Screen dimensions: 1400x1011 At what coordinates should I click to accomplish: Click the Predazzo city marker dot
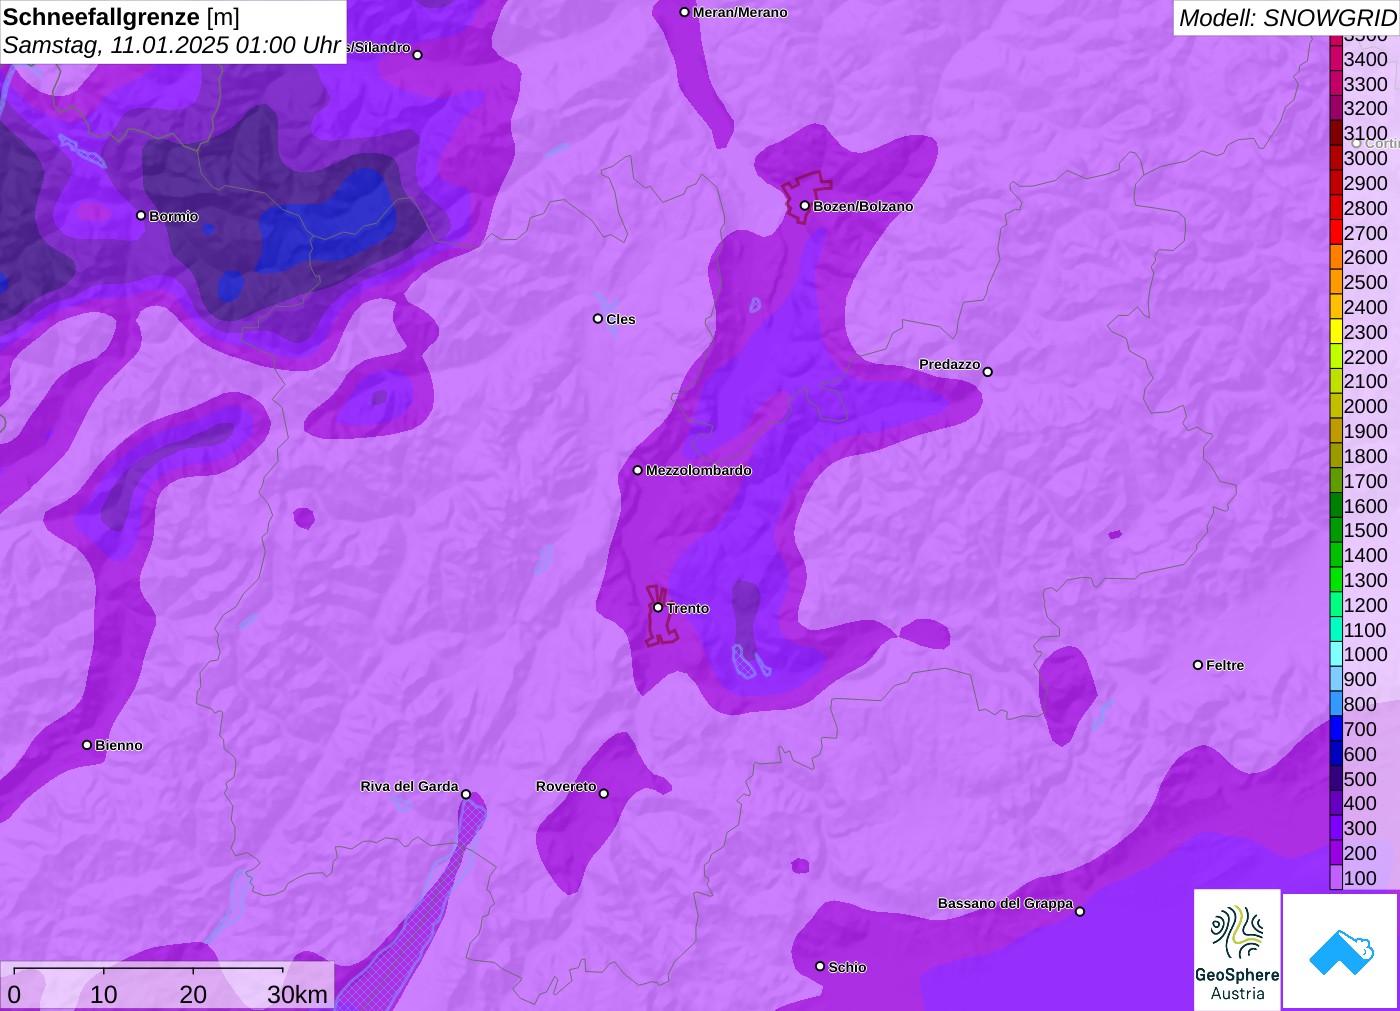click(988, 371)
